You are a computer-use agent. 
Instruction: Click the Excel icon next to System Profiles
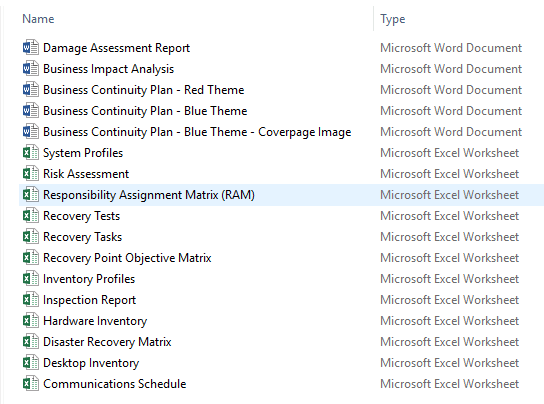[x=31, y=153]
